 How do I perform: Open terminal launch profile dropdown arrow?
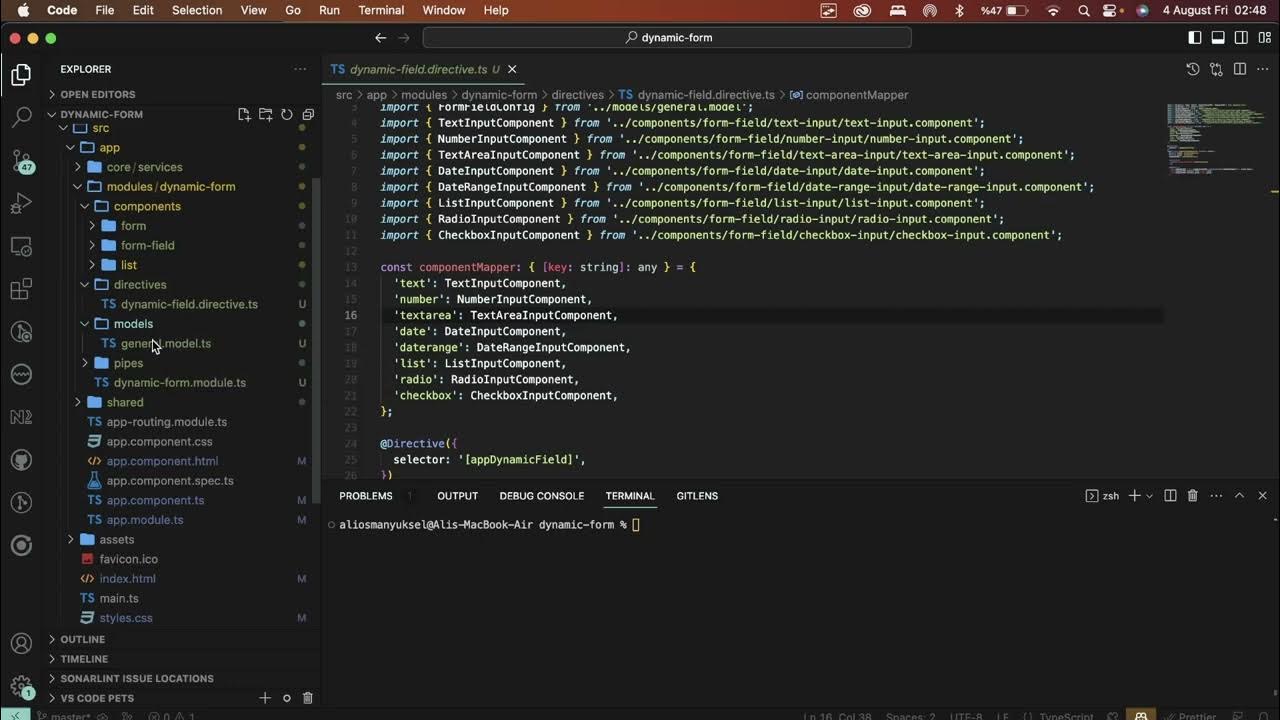1149,496
